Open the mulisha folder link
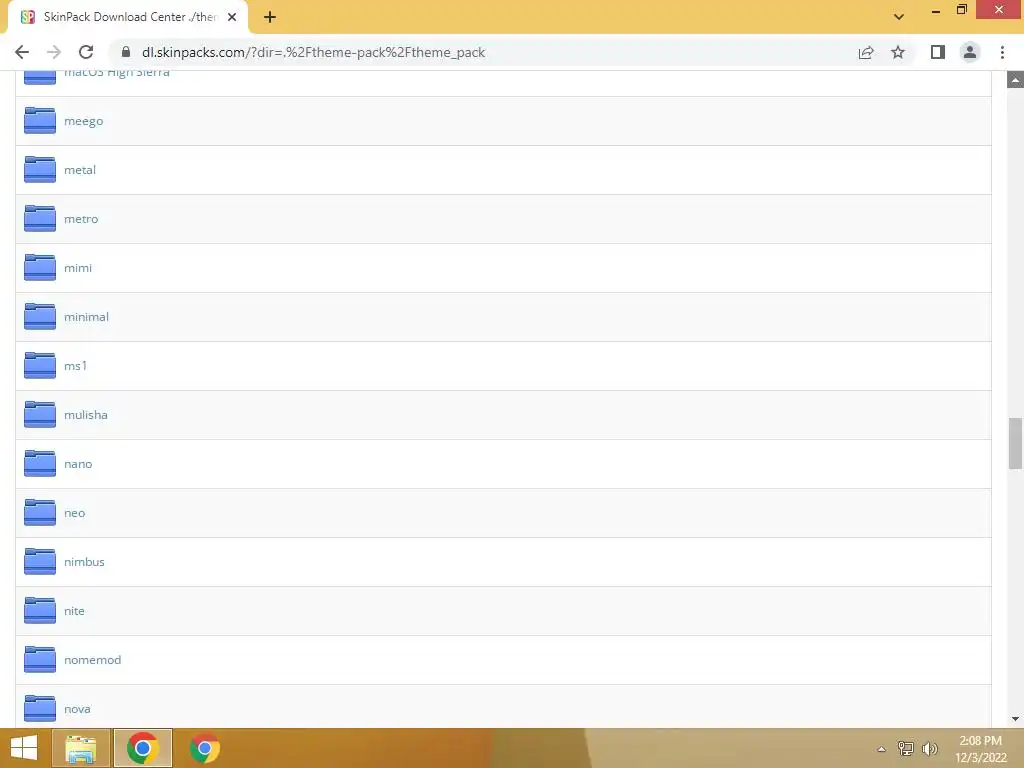 (x=86, y=415)
